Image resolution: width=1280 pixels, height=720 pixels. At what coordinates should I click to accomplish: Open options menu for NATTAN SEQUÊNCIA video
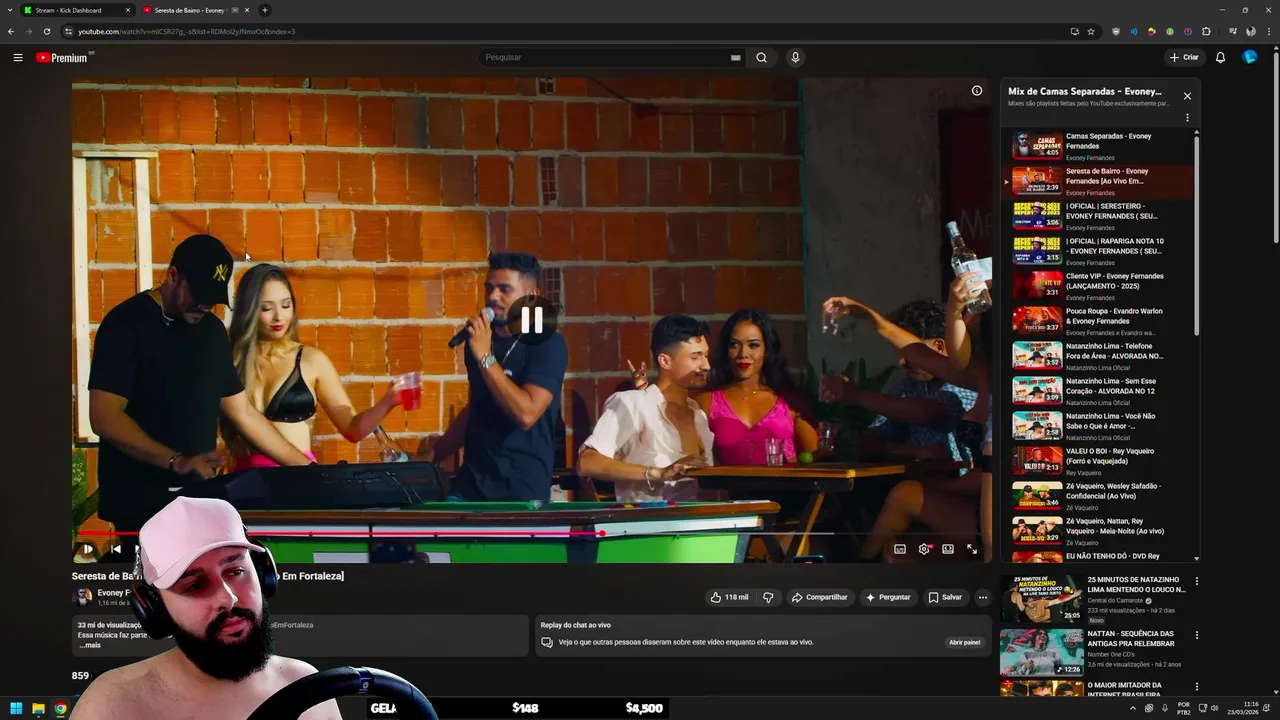1196,635
